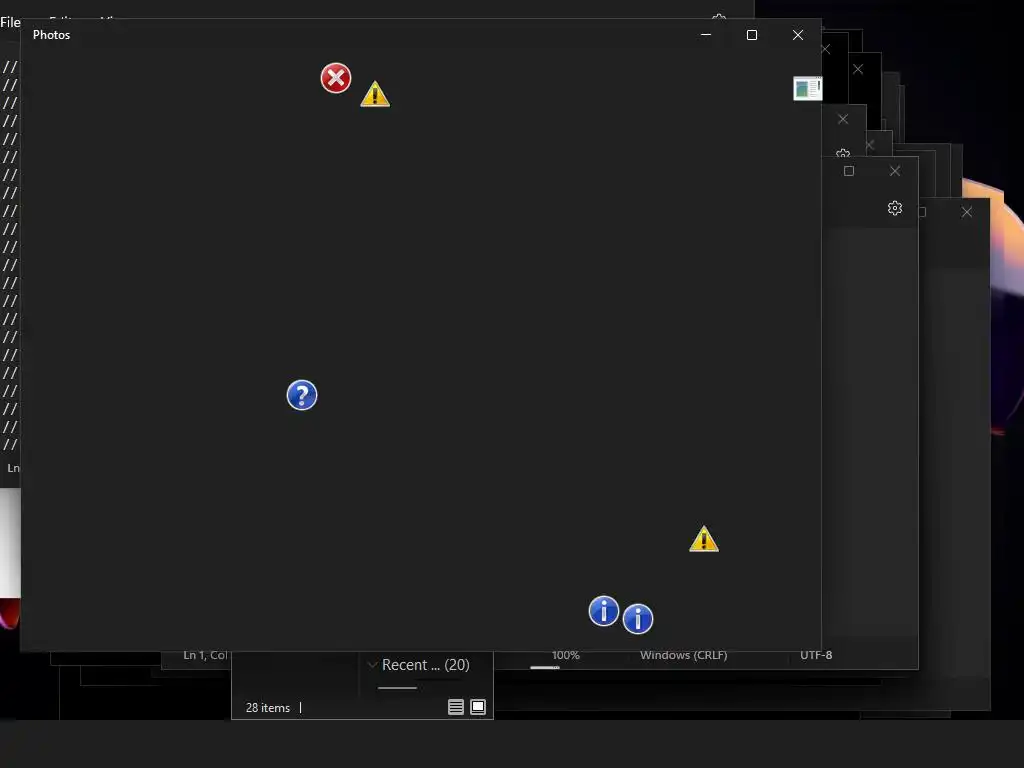Click the red error X icon

click(x=336, y=78)
